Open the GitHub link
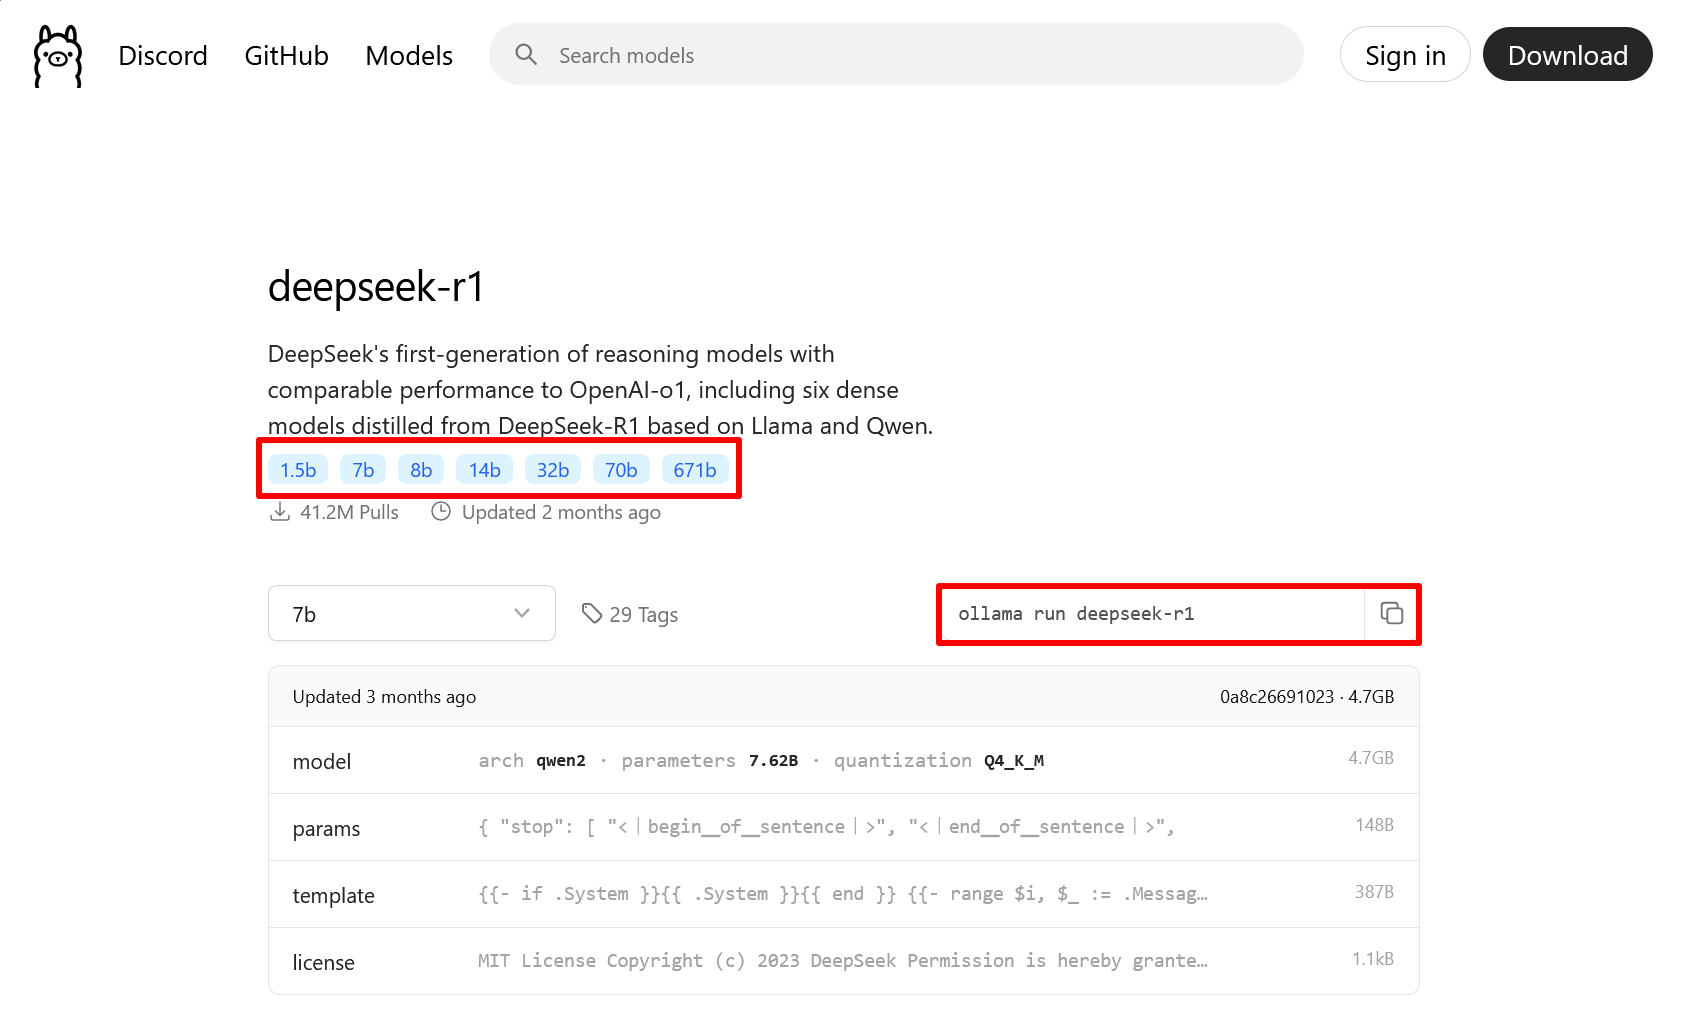The image size is (1681, 1013). 287,56
